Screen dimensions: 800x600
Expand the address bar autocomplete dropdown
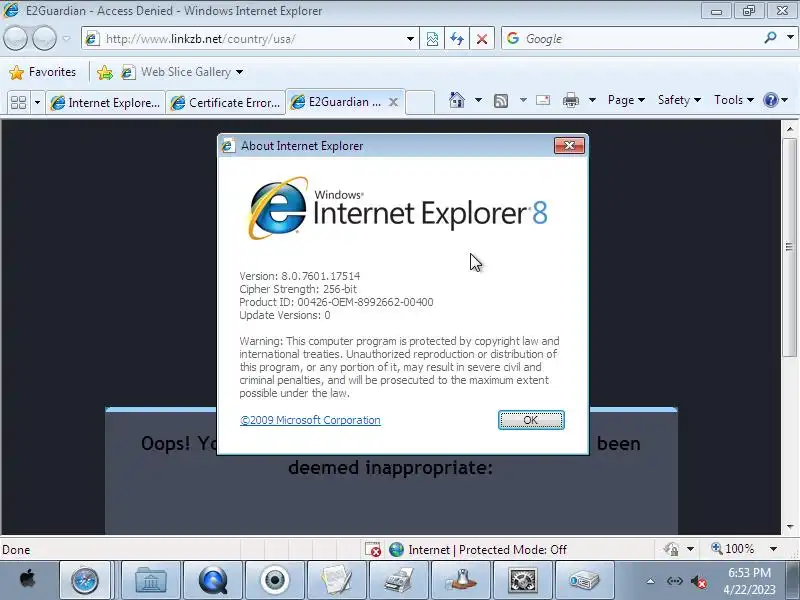(x=410, y=39)
